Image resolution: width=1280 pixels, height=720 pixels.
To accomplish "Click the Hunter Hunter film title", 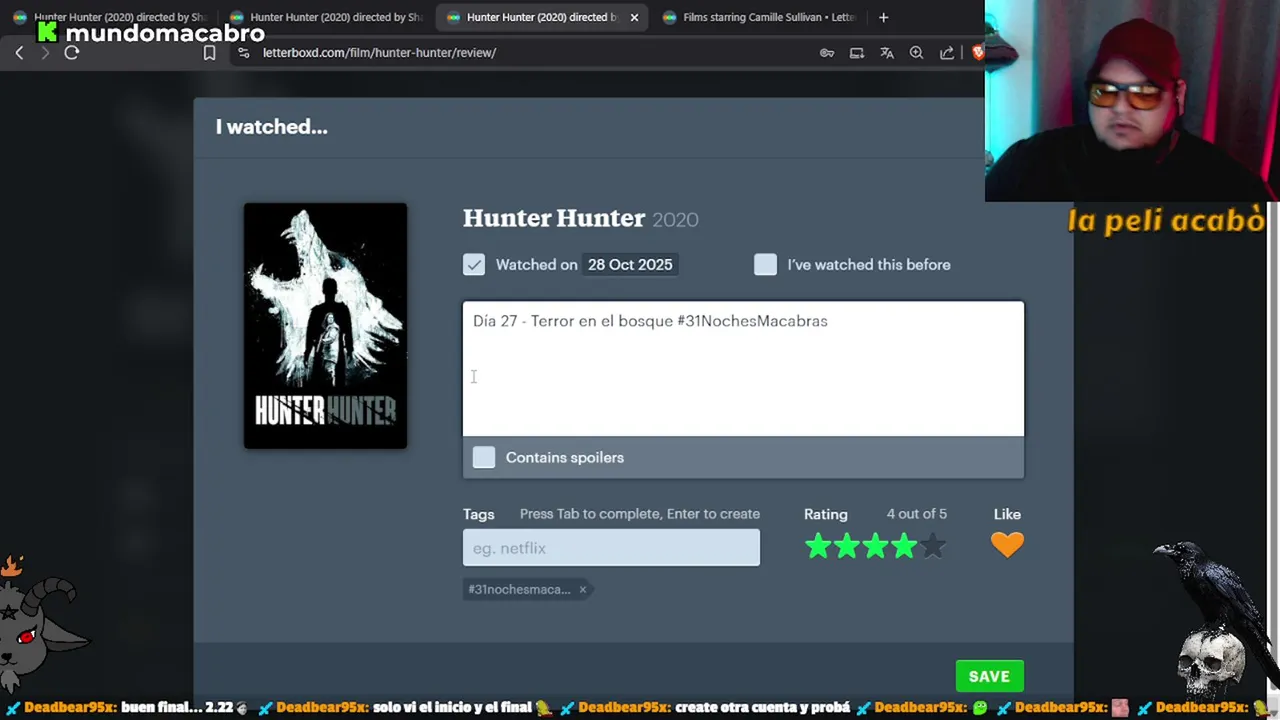I will click(x=554, y=218).
